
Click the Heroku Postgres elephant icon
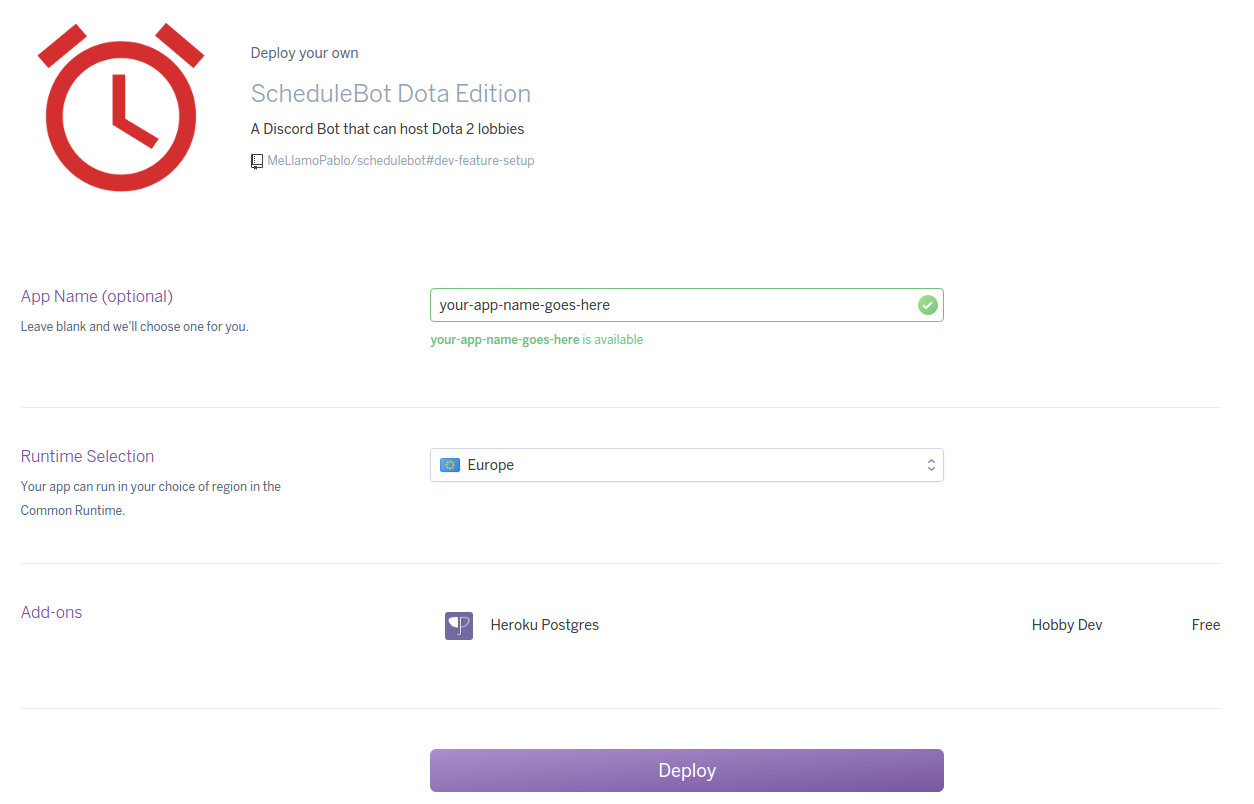pyautogui.click(x=459, y=626)
